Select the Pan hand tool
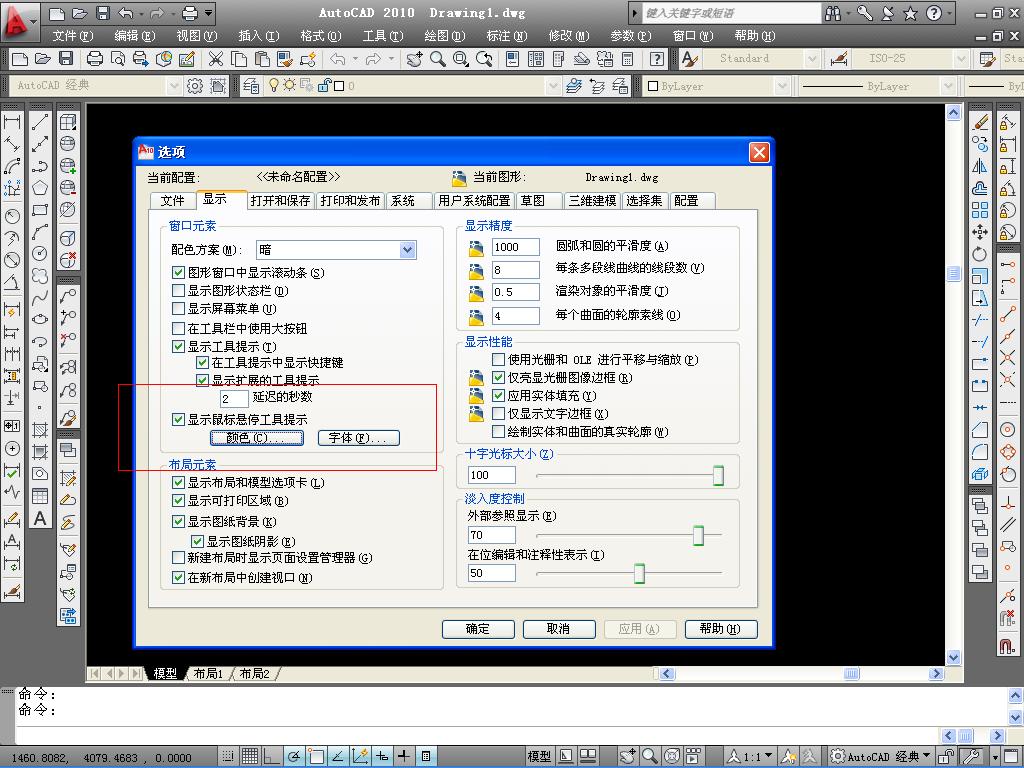 point(414,59)
